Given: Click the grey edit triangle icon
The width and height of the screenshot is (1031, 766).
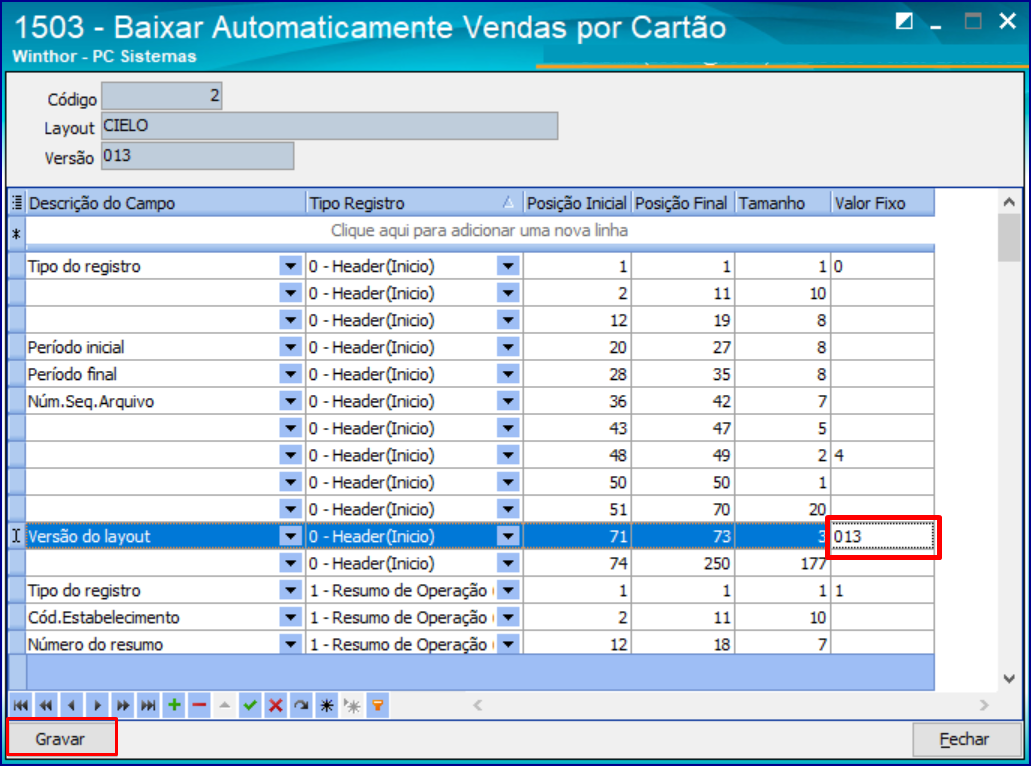Looking at the screenshot, I should coord(225,706).
